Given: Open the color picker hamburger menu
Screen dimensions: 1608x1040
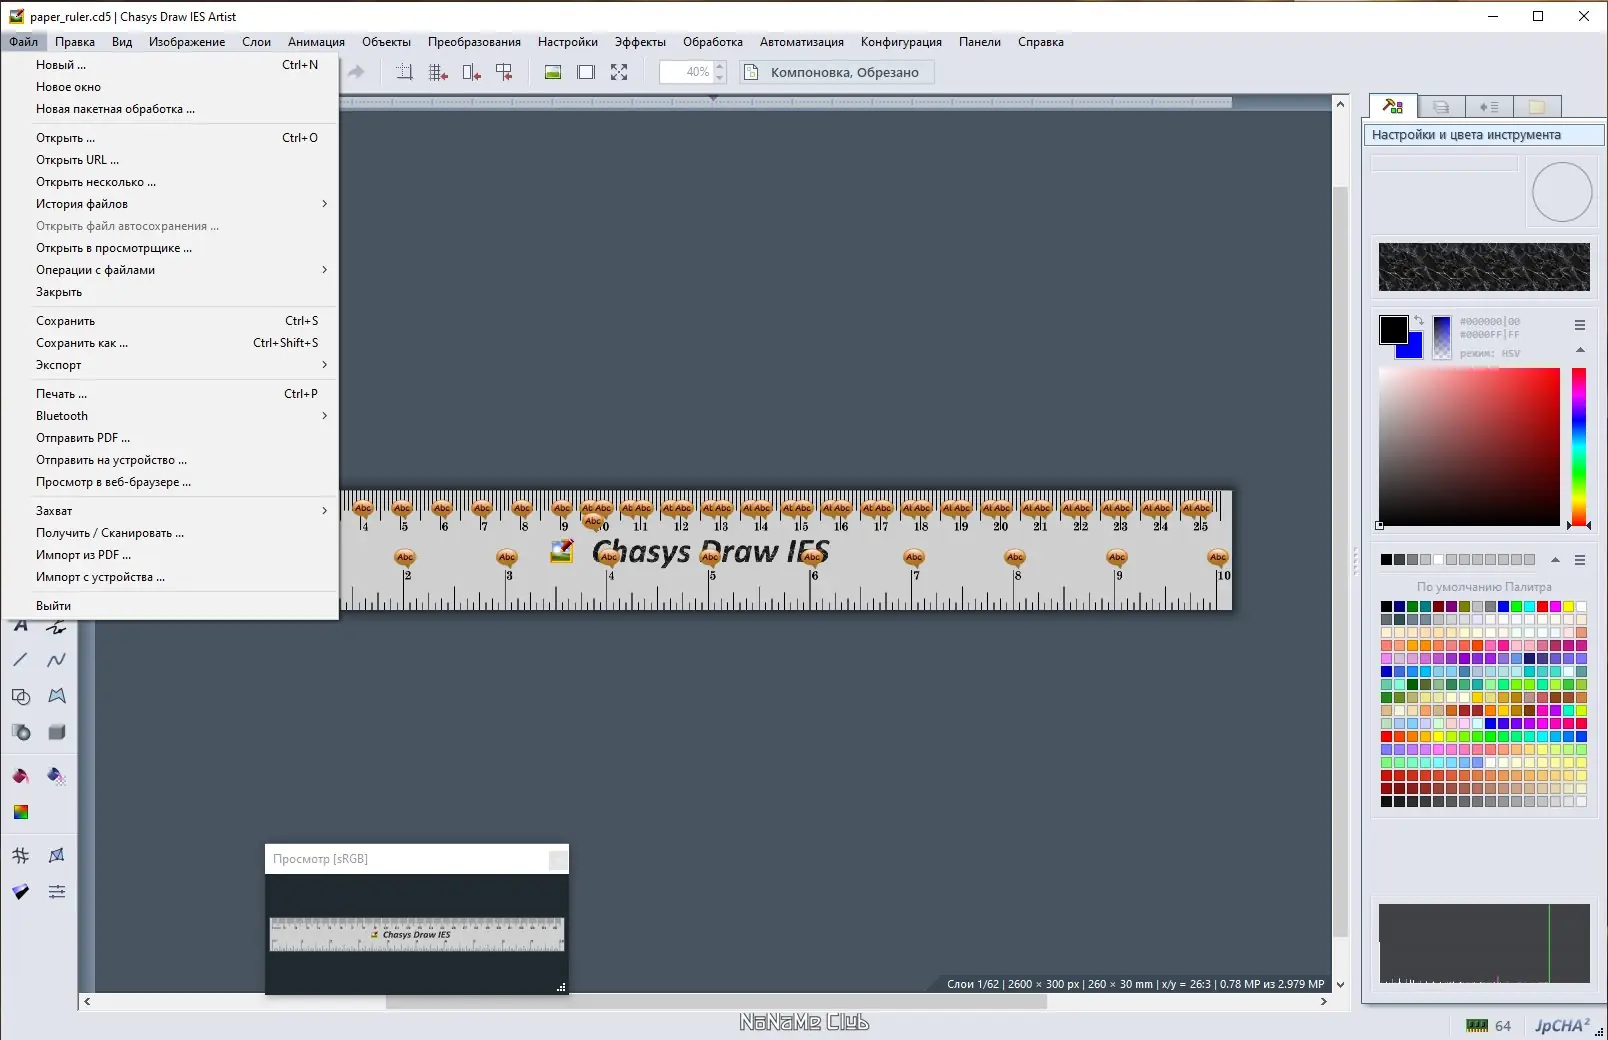Looking at the screenshot, I should click(x=1580, y=325).
